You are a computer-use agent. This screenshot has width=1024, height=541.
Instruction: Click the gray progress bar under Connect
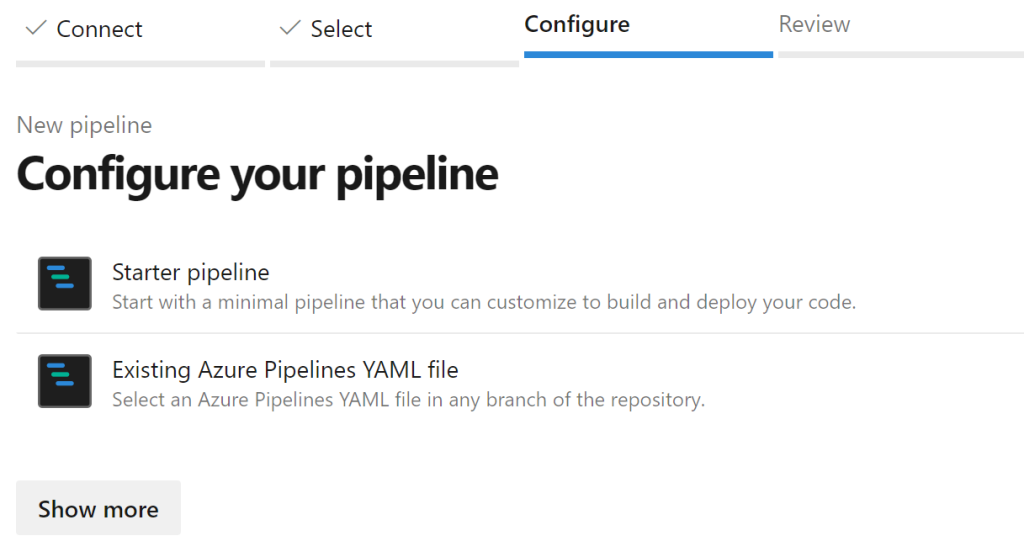tap(140, 64)
